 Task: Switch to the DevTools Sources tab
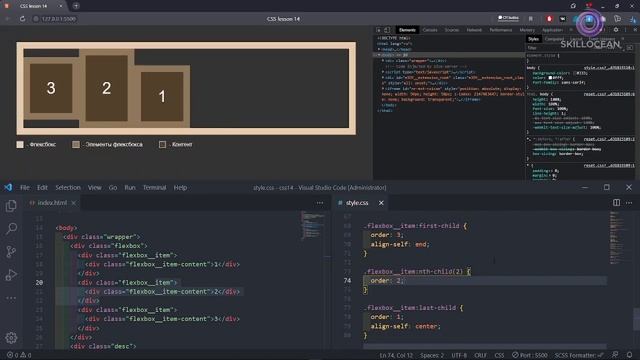[451, 30]
